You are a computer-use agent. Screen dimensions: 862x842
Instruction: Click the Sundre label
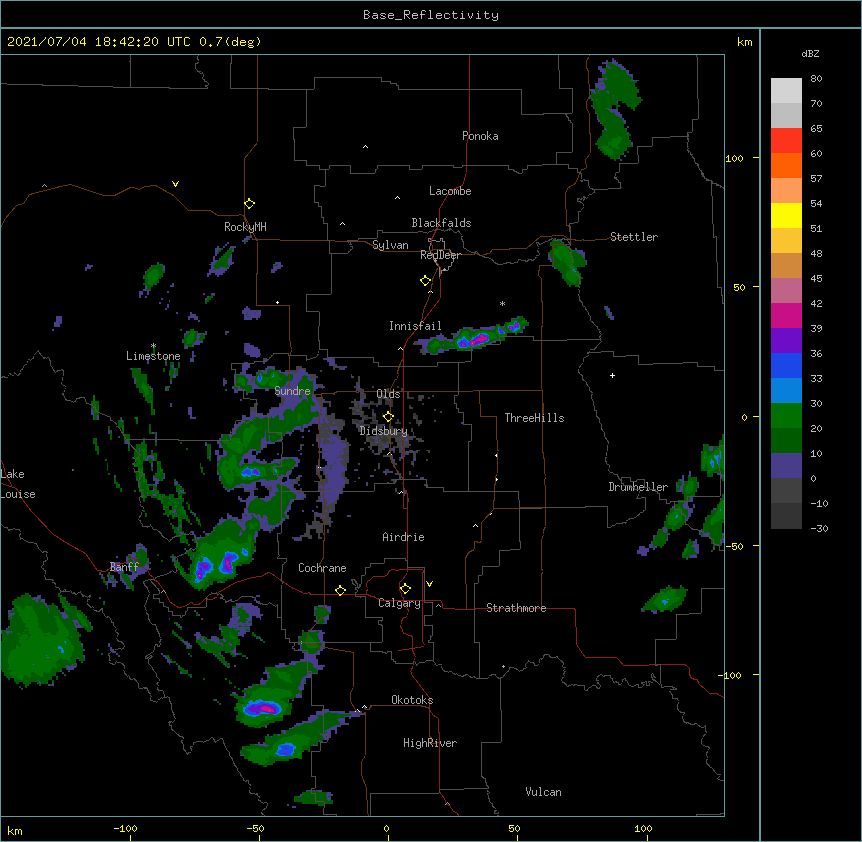(292, 391)
